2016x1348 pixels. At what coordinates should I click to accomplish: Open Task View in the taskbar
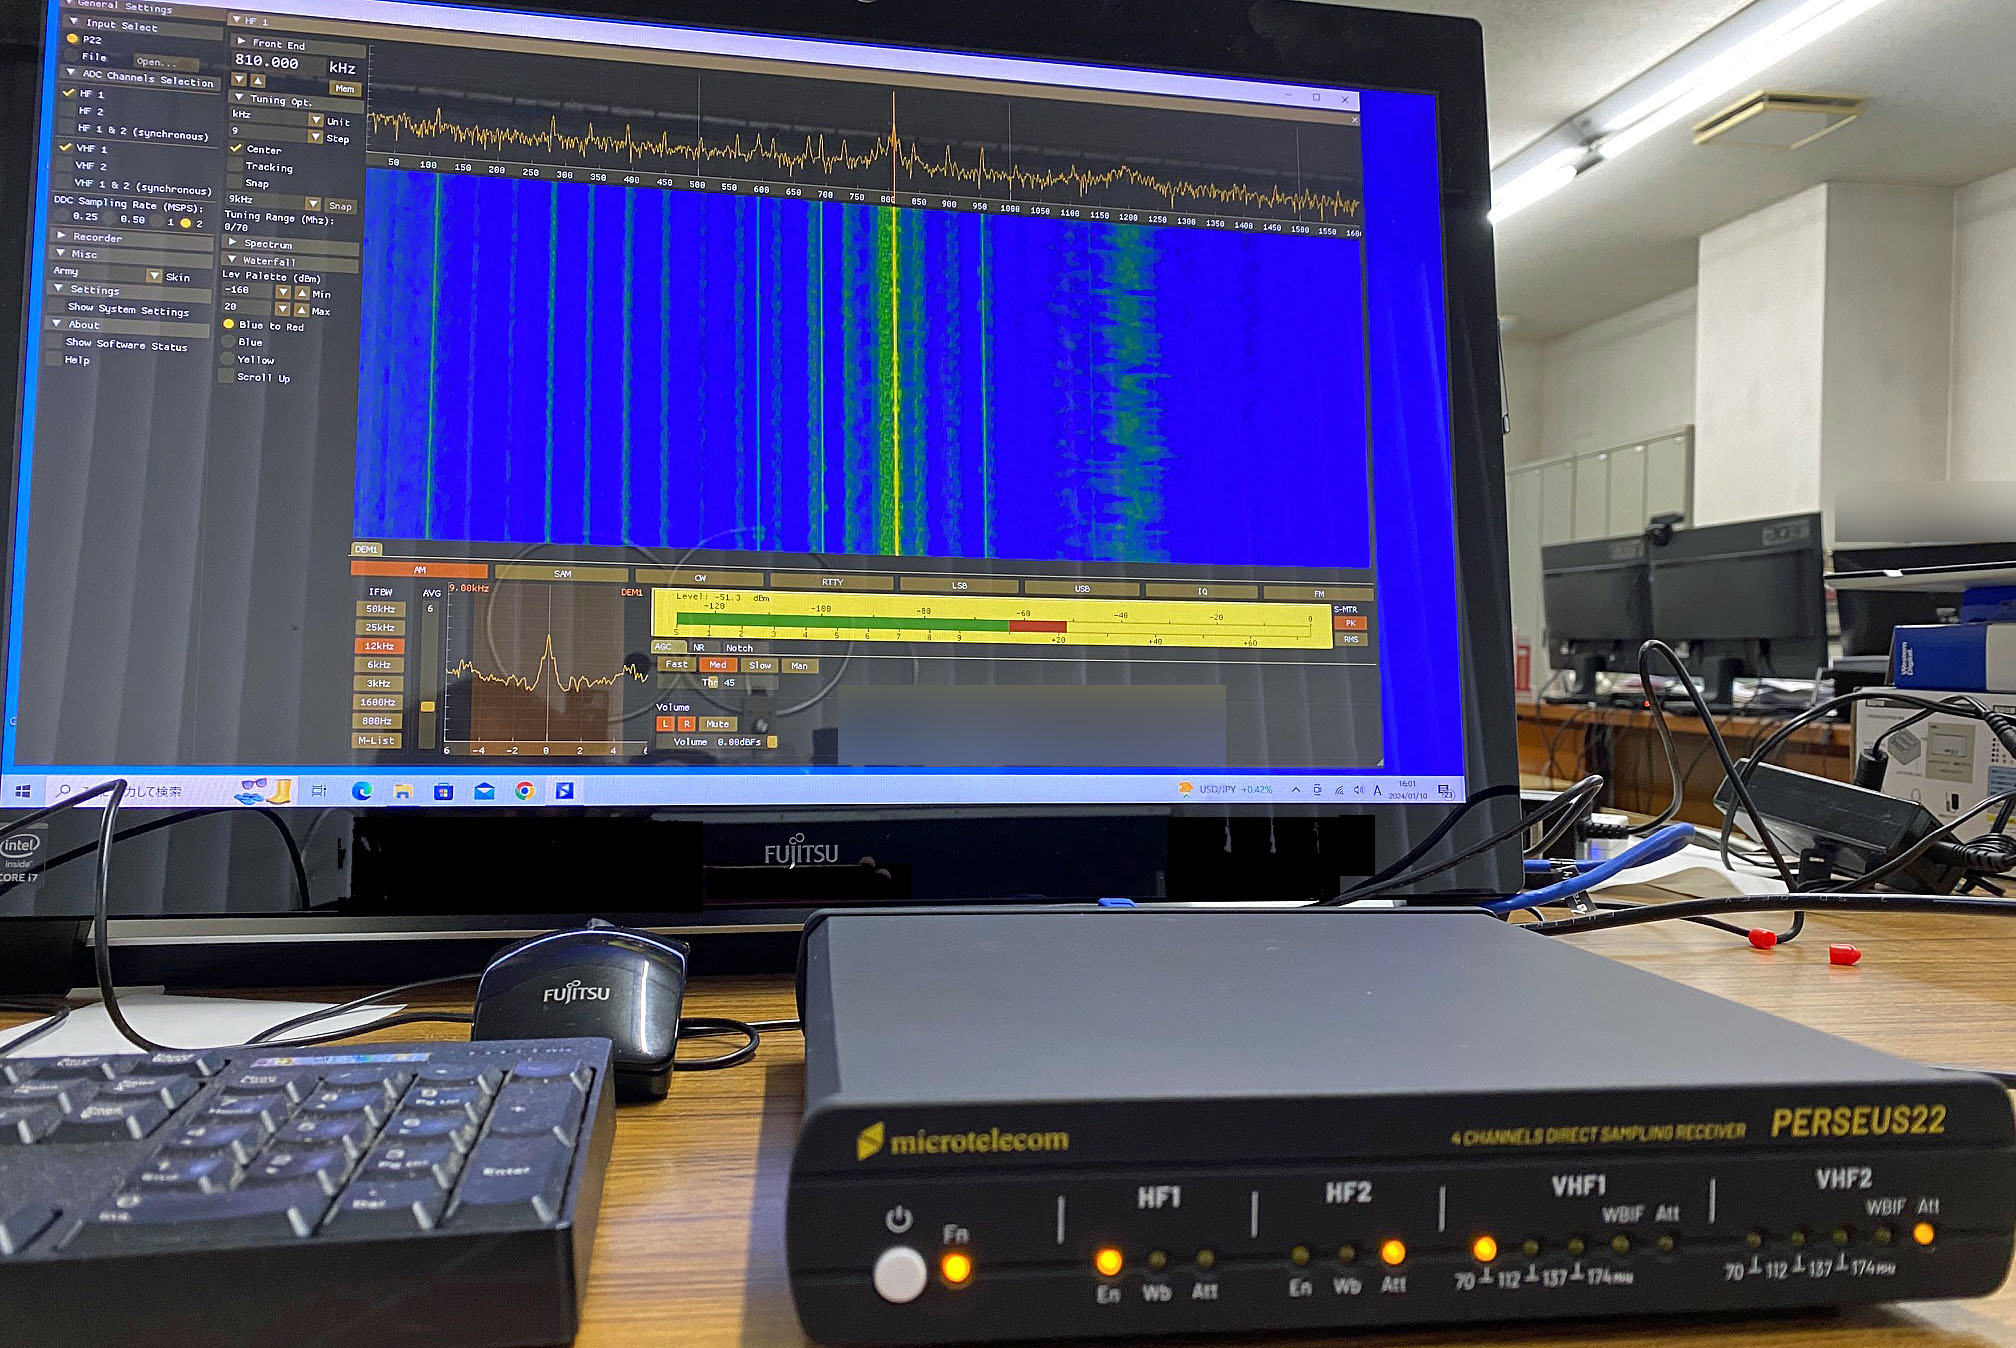(x=319, y=791)
